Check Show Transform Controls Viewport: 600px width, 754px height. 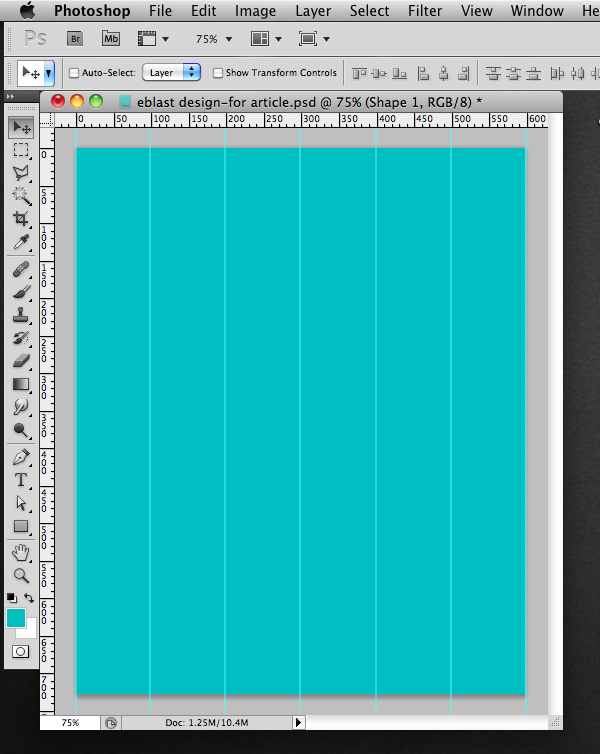218,73
